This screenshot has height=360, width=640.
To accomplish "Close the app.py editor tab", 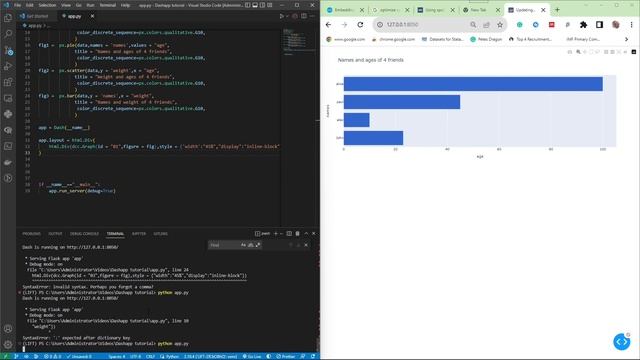I will click(x=92, y=16).
